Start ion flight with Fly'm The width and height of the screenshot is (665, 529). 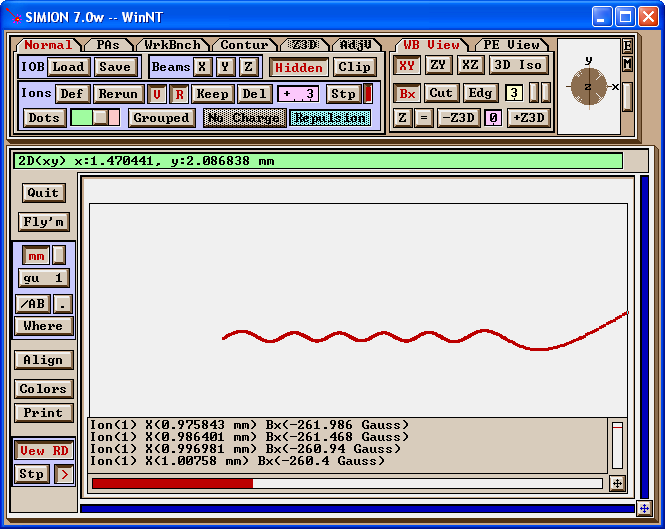click(x=44, y=222)
